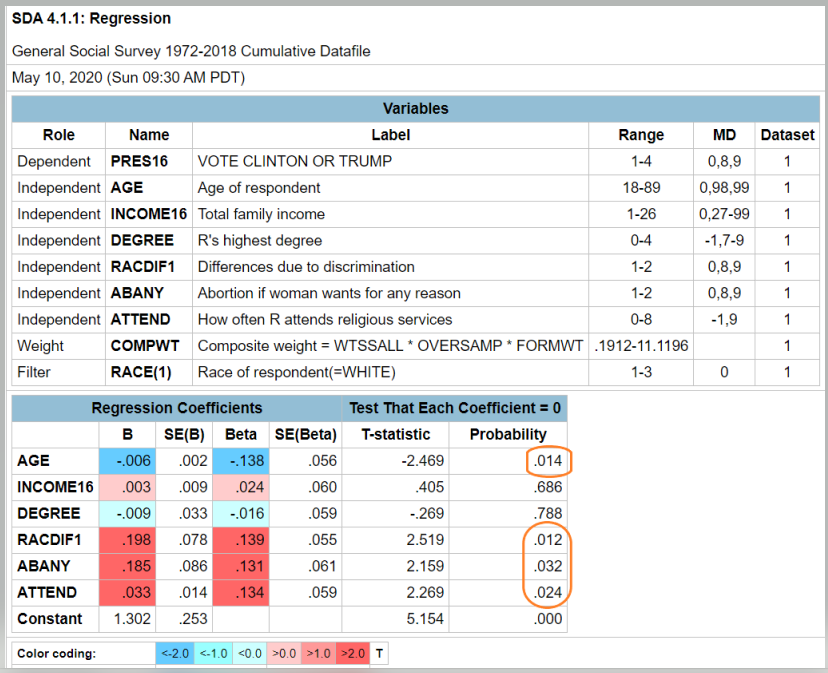Click the SDA 4.1.1: Regression title
The height and width of the screenshot is (673, 828).
tap(91, 18)
